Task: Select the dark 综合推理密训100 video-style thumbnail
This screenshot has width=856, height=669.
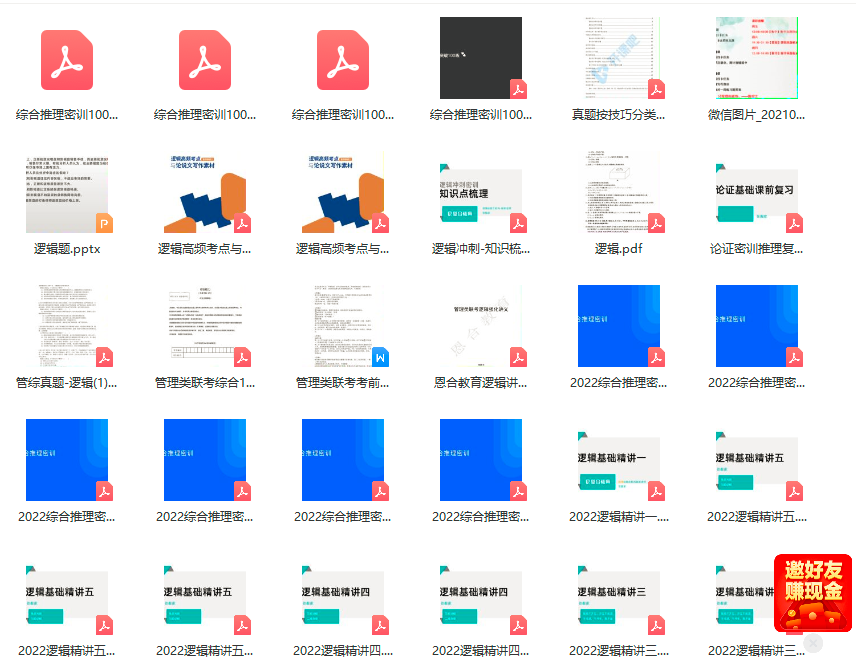Action: (481, 58)
